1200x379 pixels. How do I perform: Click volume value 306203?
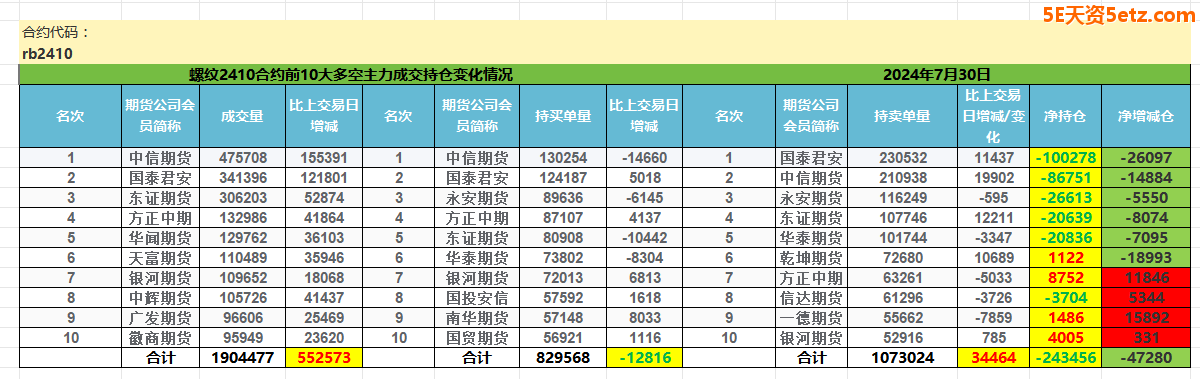(x=243, y=198)
